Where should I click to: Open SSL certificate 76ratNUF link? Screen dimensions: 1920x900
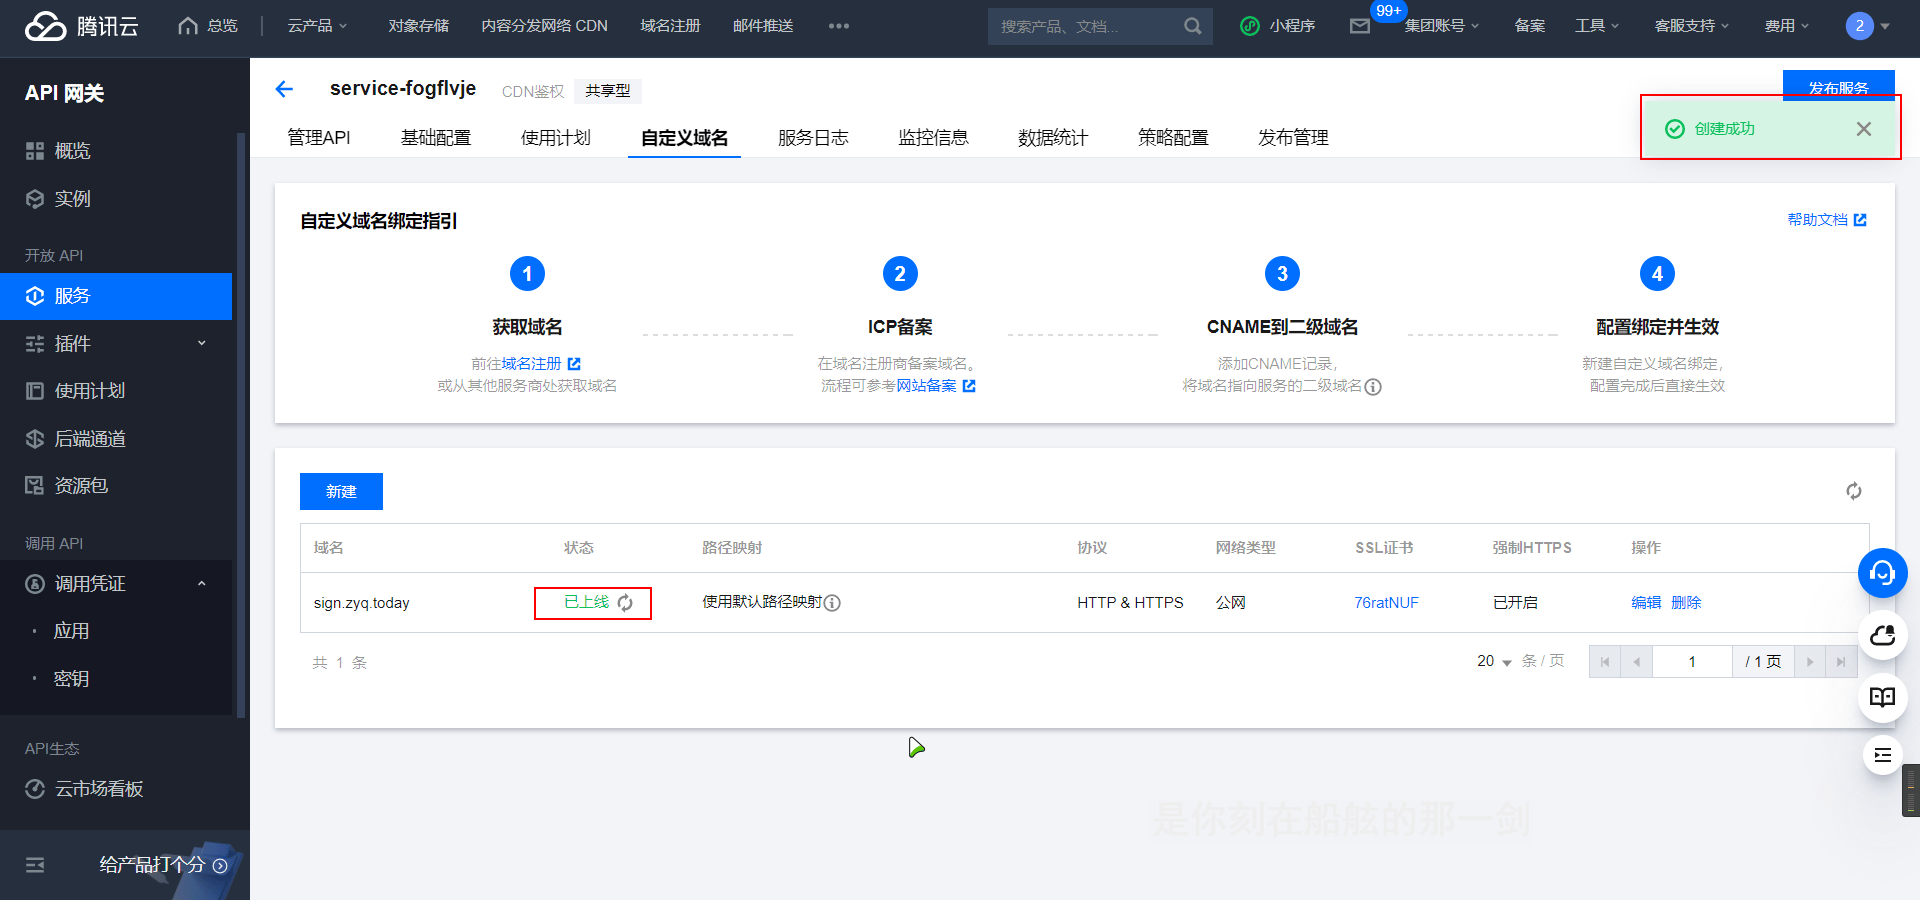[x=1387, y=602]
